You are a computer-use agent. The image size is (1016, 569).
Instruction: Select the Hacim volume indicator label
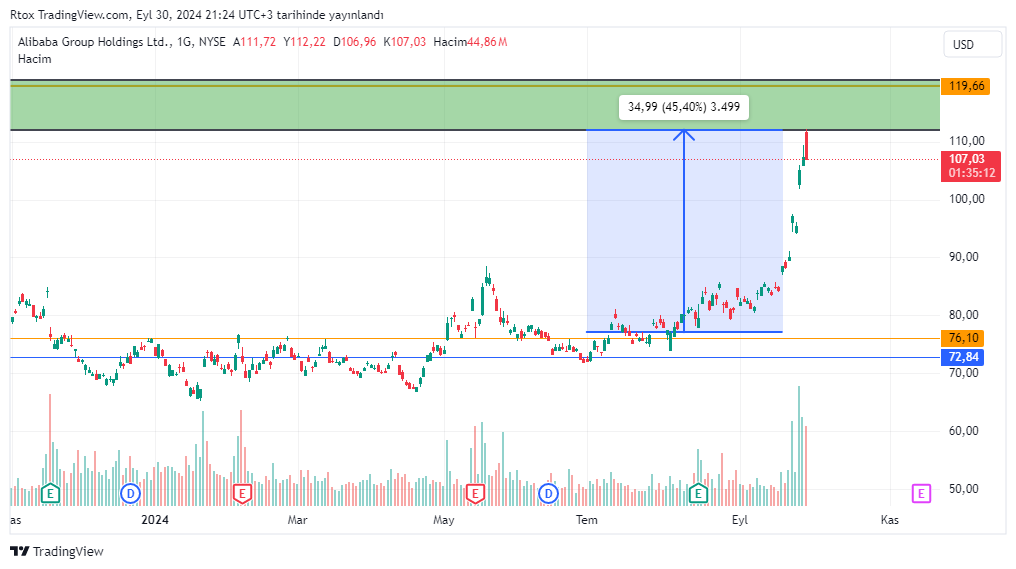[34, 59]
